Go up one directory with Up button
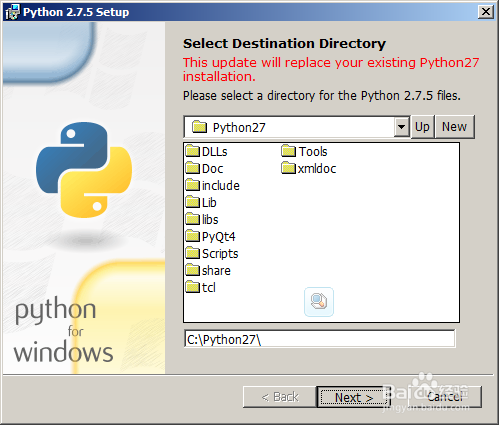The image size is (499, 425). tap(422, 127)
